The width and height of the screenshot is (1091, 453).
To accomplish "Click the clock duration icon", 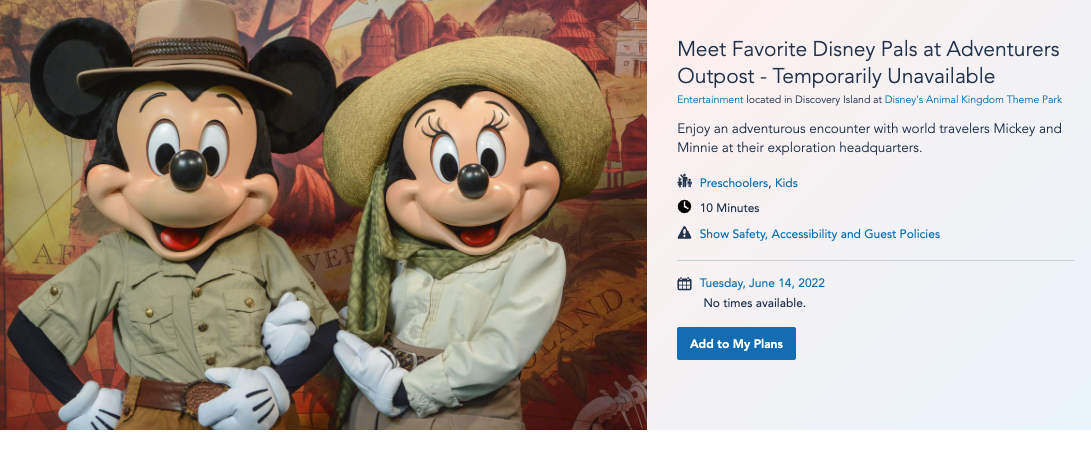I will [684, 208].
